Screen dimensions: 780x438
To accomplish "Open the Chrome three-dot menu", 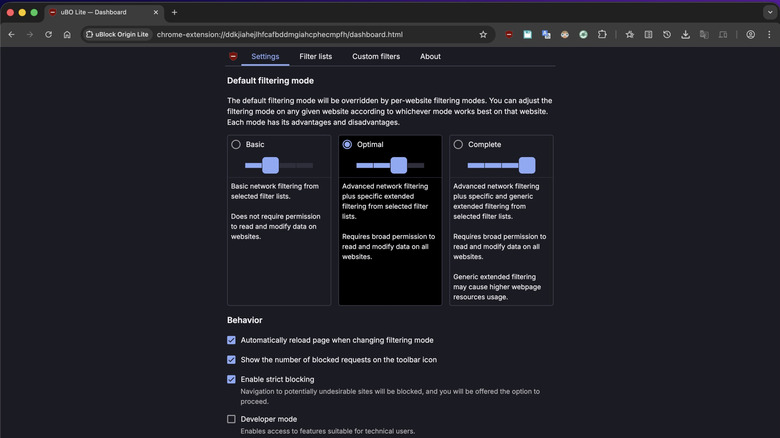I will click(x=769, y=34).
